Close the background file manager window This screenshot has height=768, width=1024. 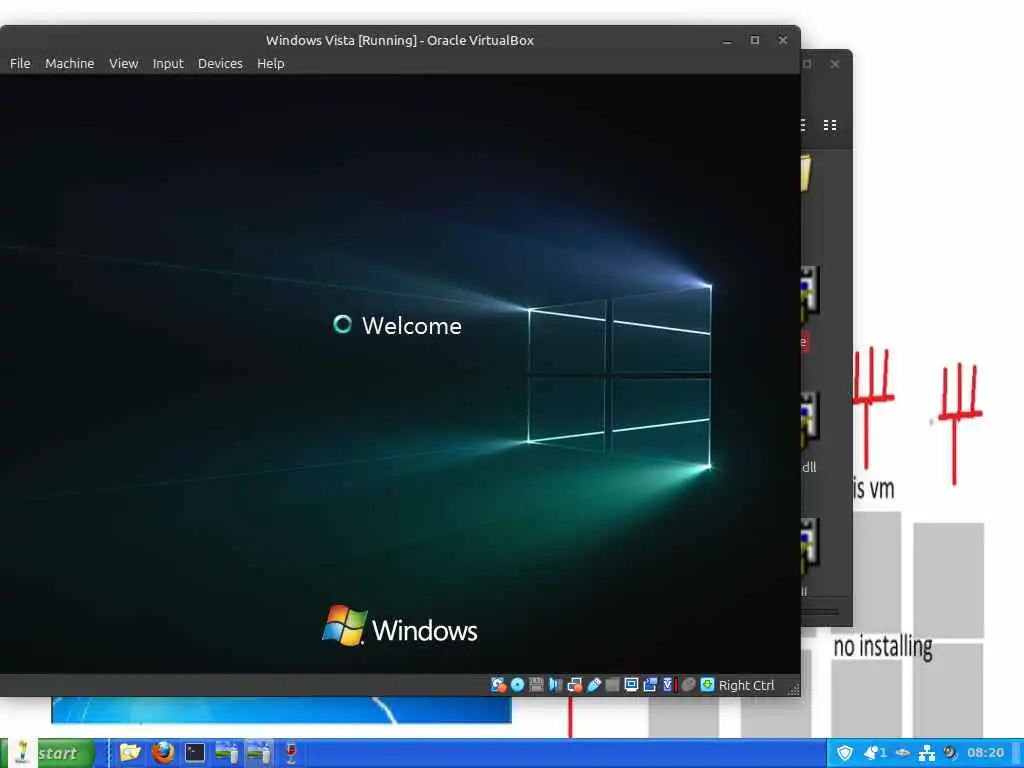point(835,64)
